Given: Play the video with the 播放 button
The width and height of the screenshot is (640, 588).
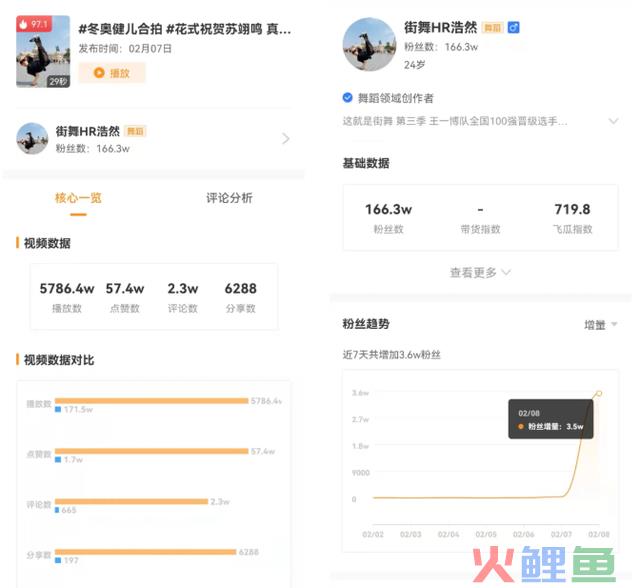Looking at the screenshot, I should pos(112,73).
